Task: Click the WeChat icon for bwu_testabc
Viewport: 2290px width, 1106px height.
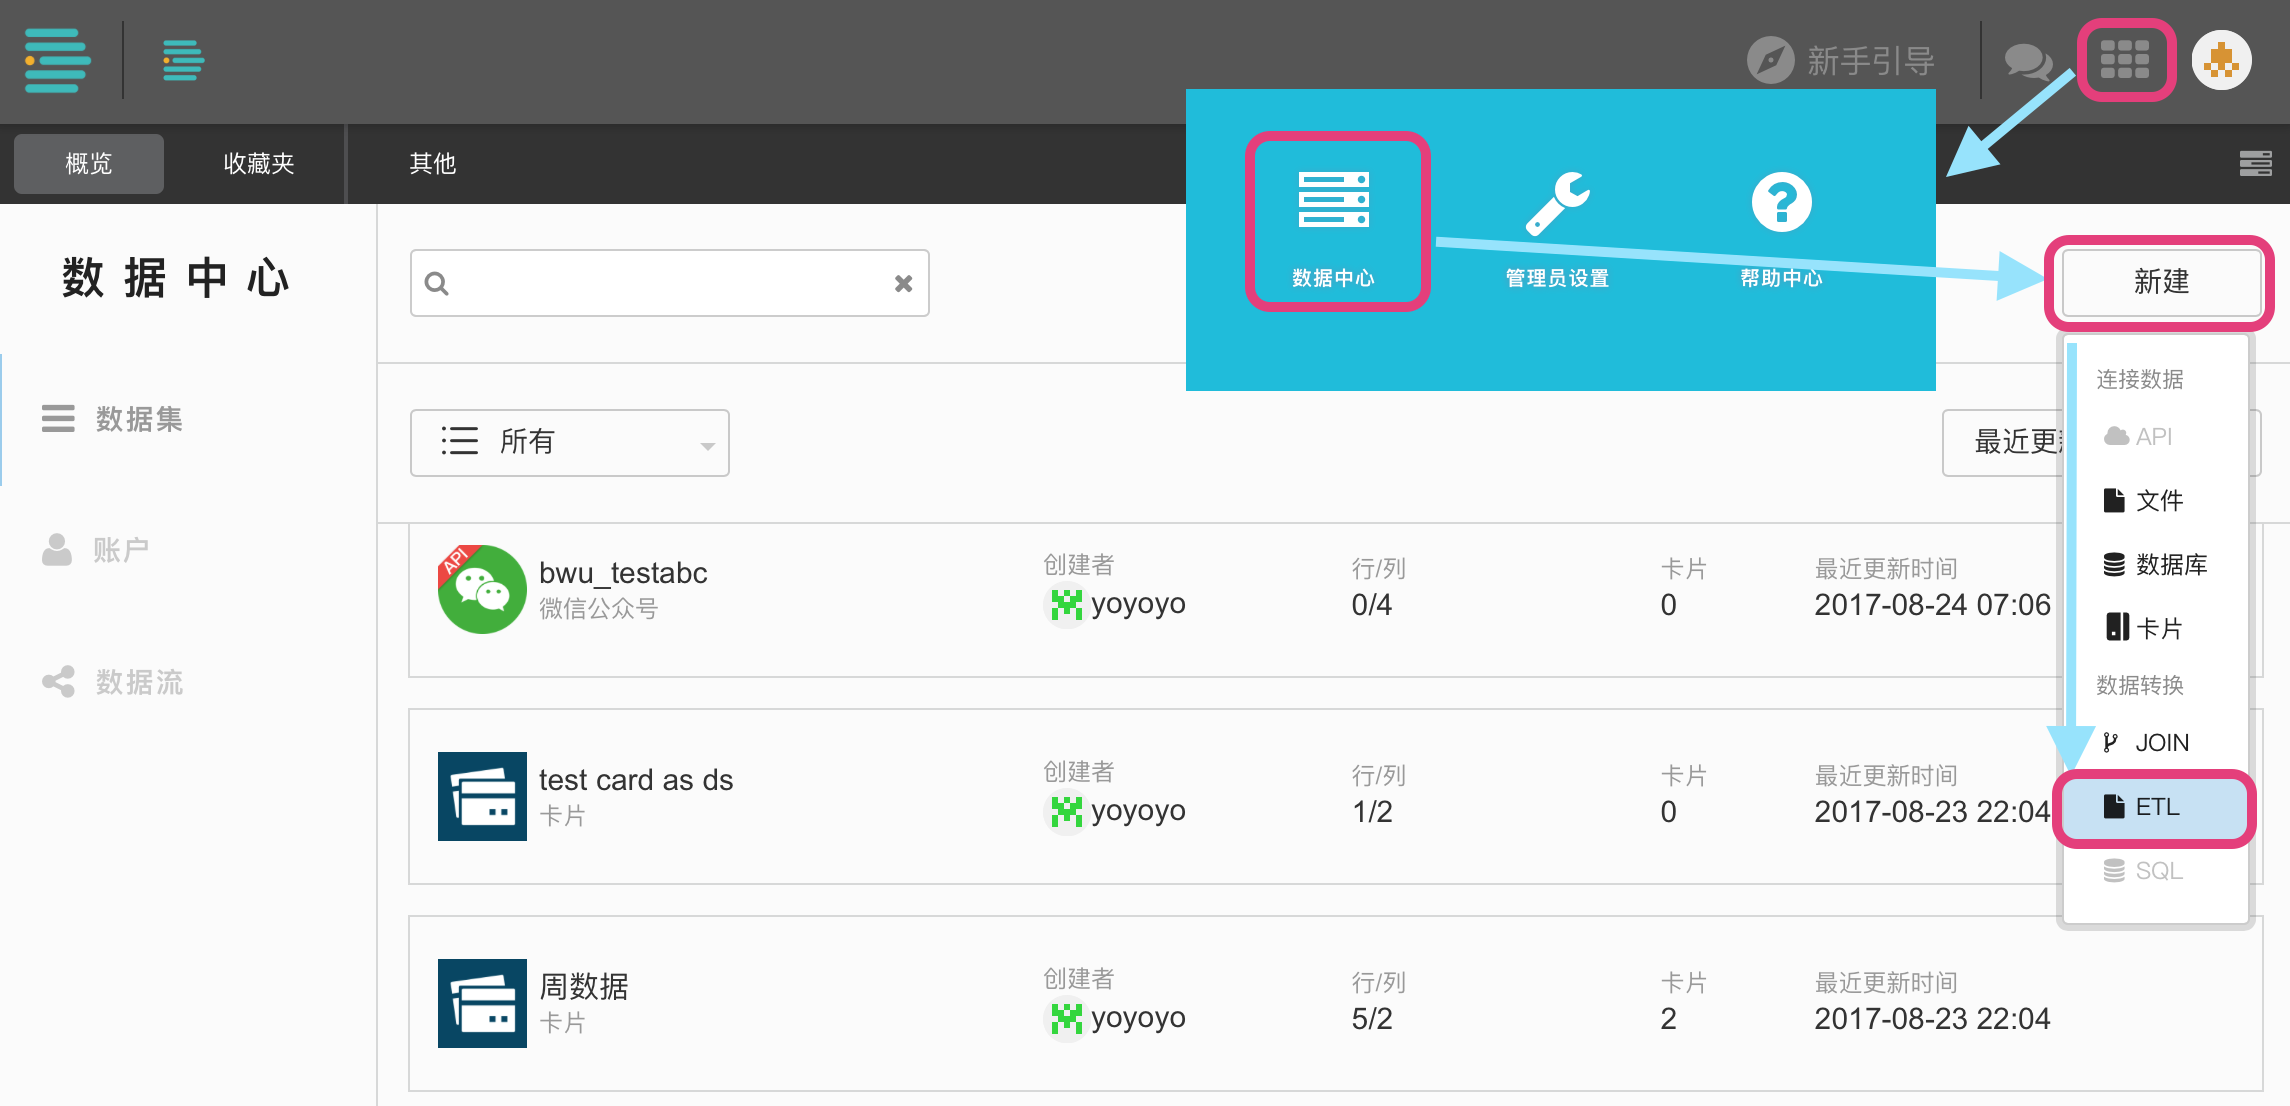Action: (x=482, y=589)
